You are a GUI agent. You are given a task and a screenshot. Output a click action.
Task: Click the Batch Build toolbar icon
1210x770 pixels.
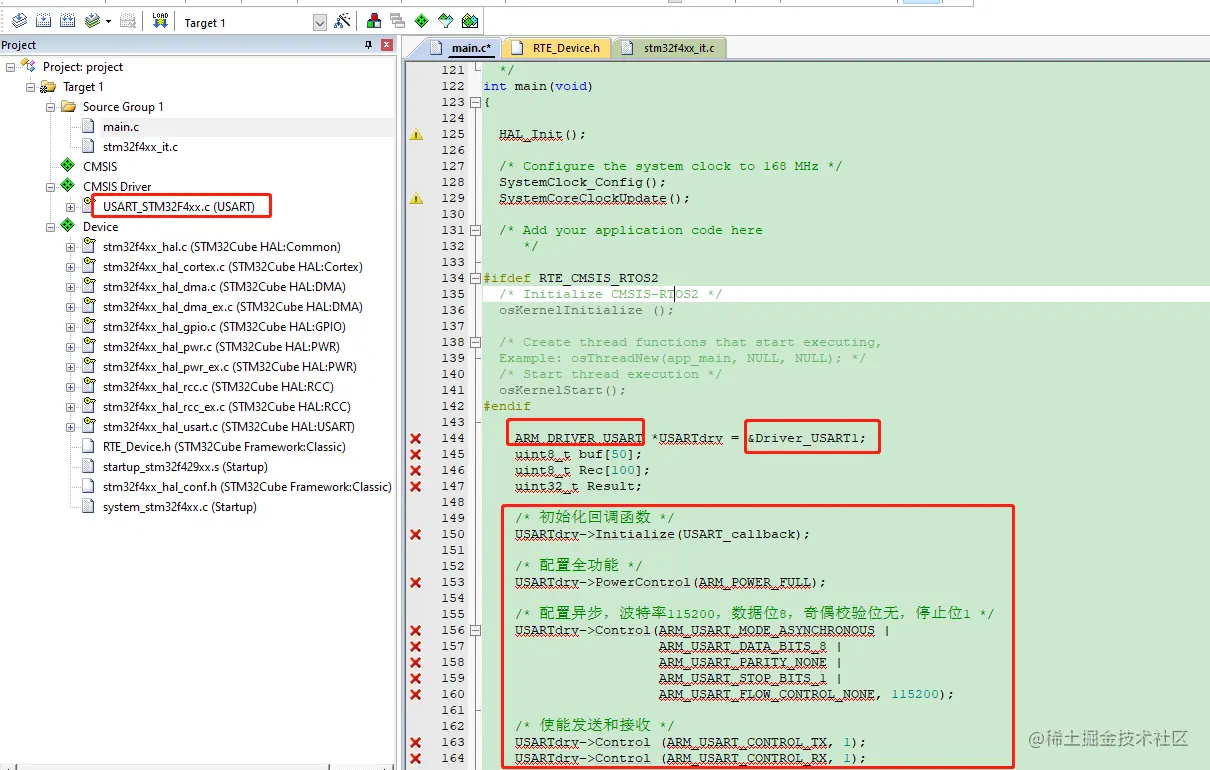(92, 21)
